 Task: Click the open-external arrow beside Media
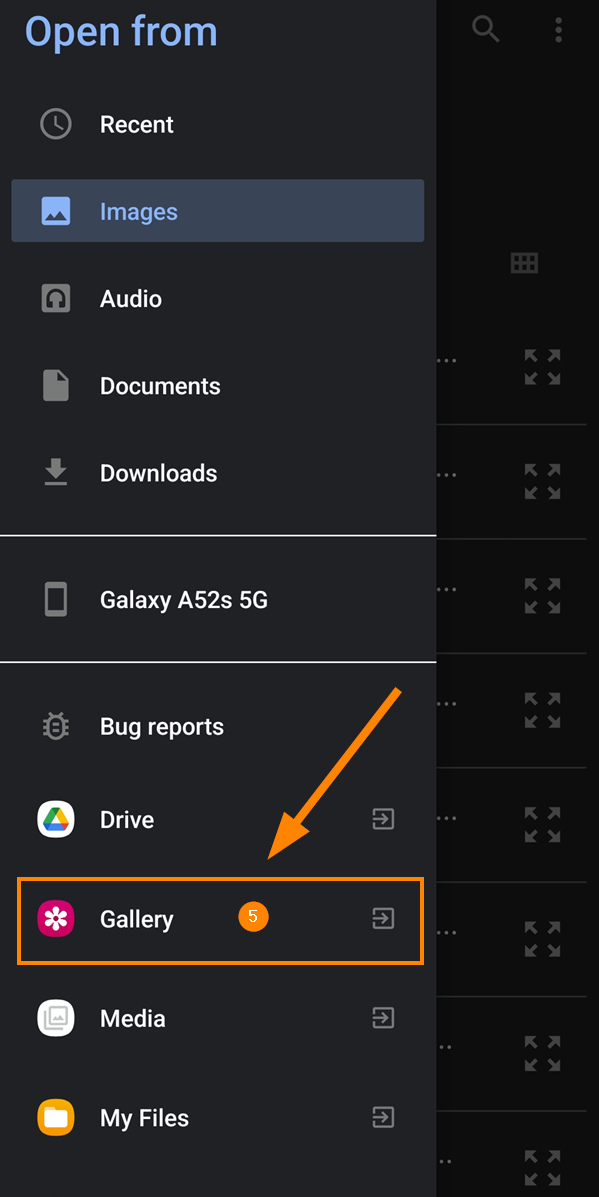(x=383, y=1018)
